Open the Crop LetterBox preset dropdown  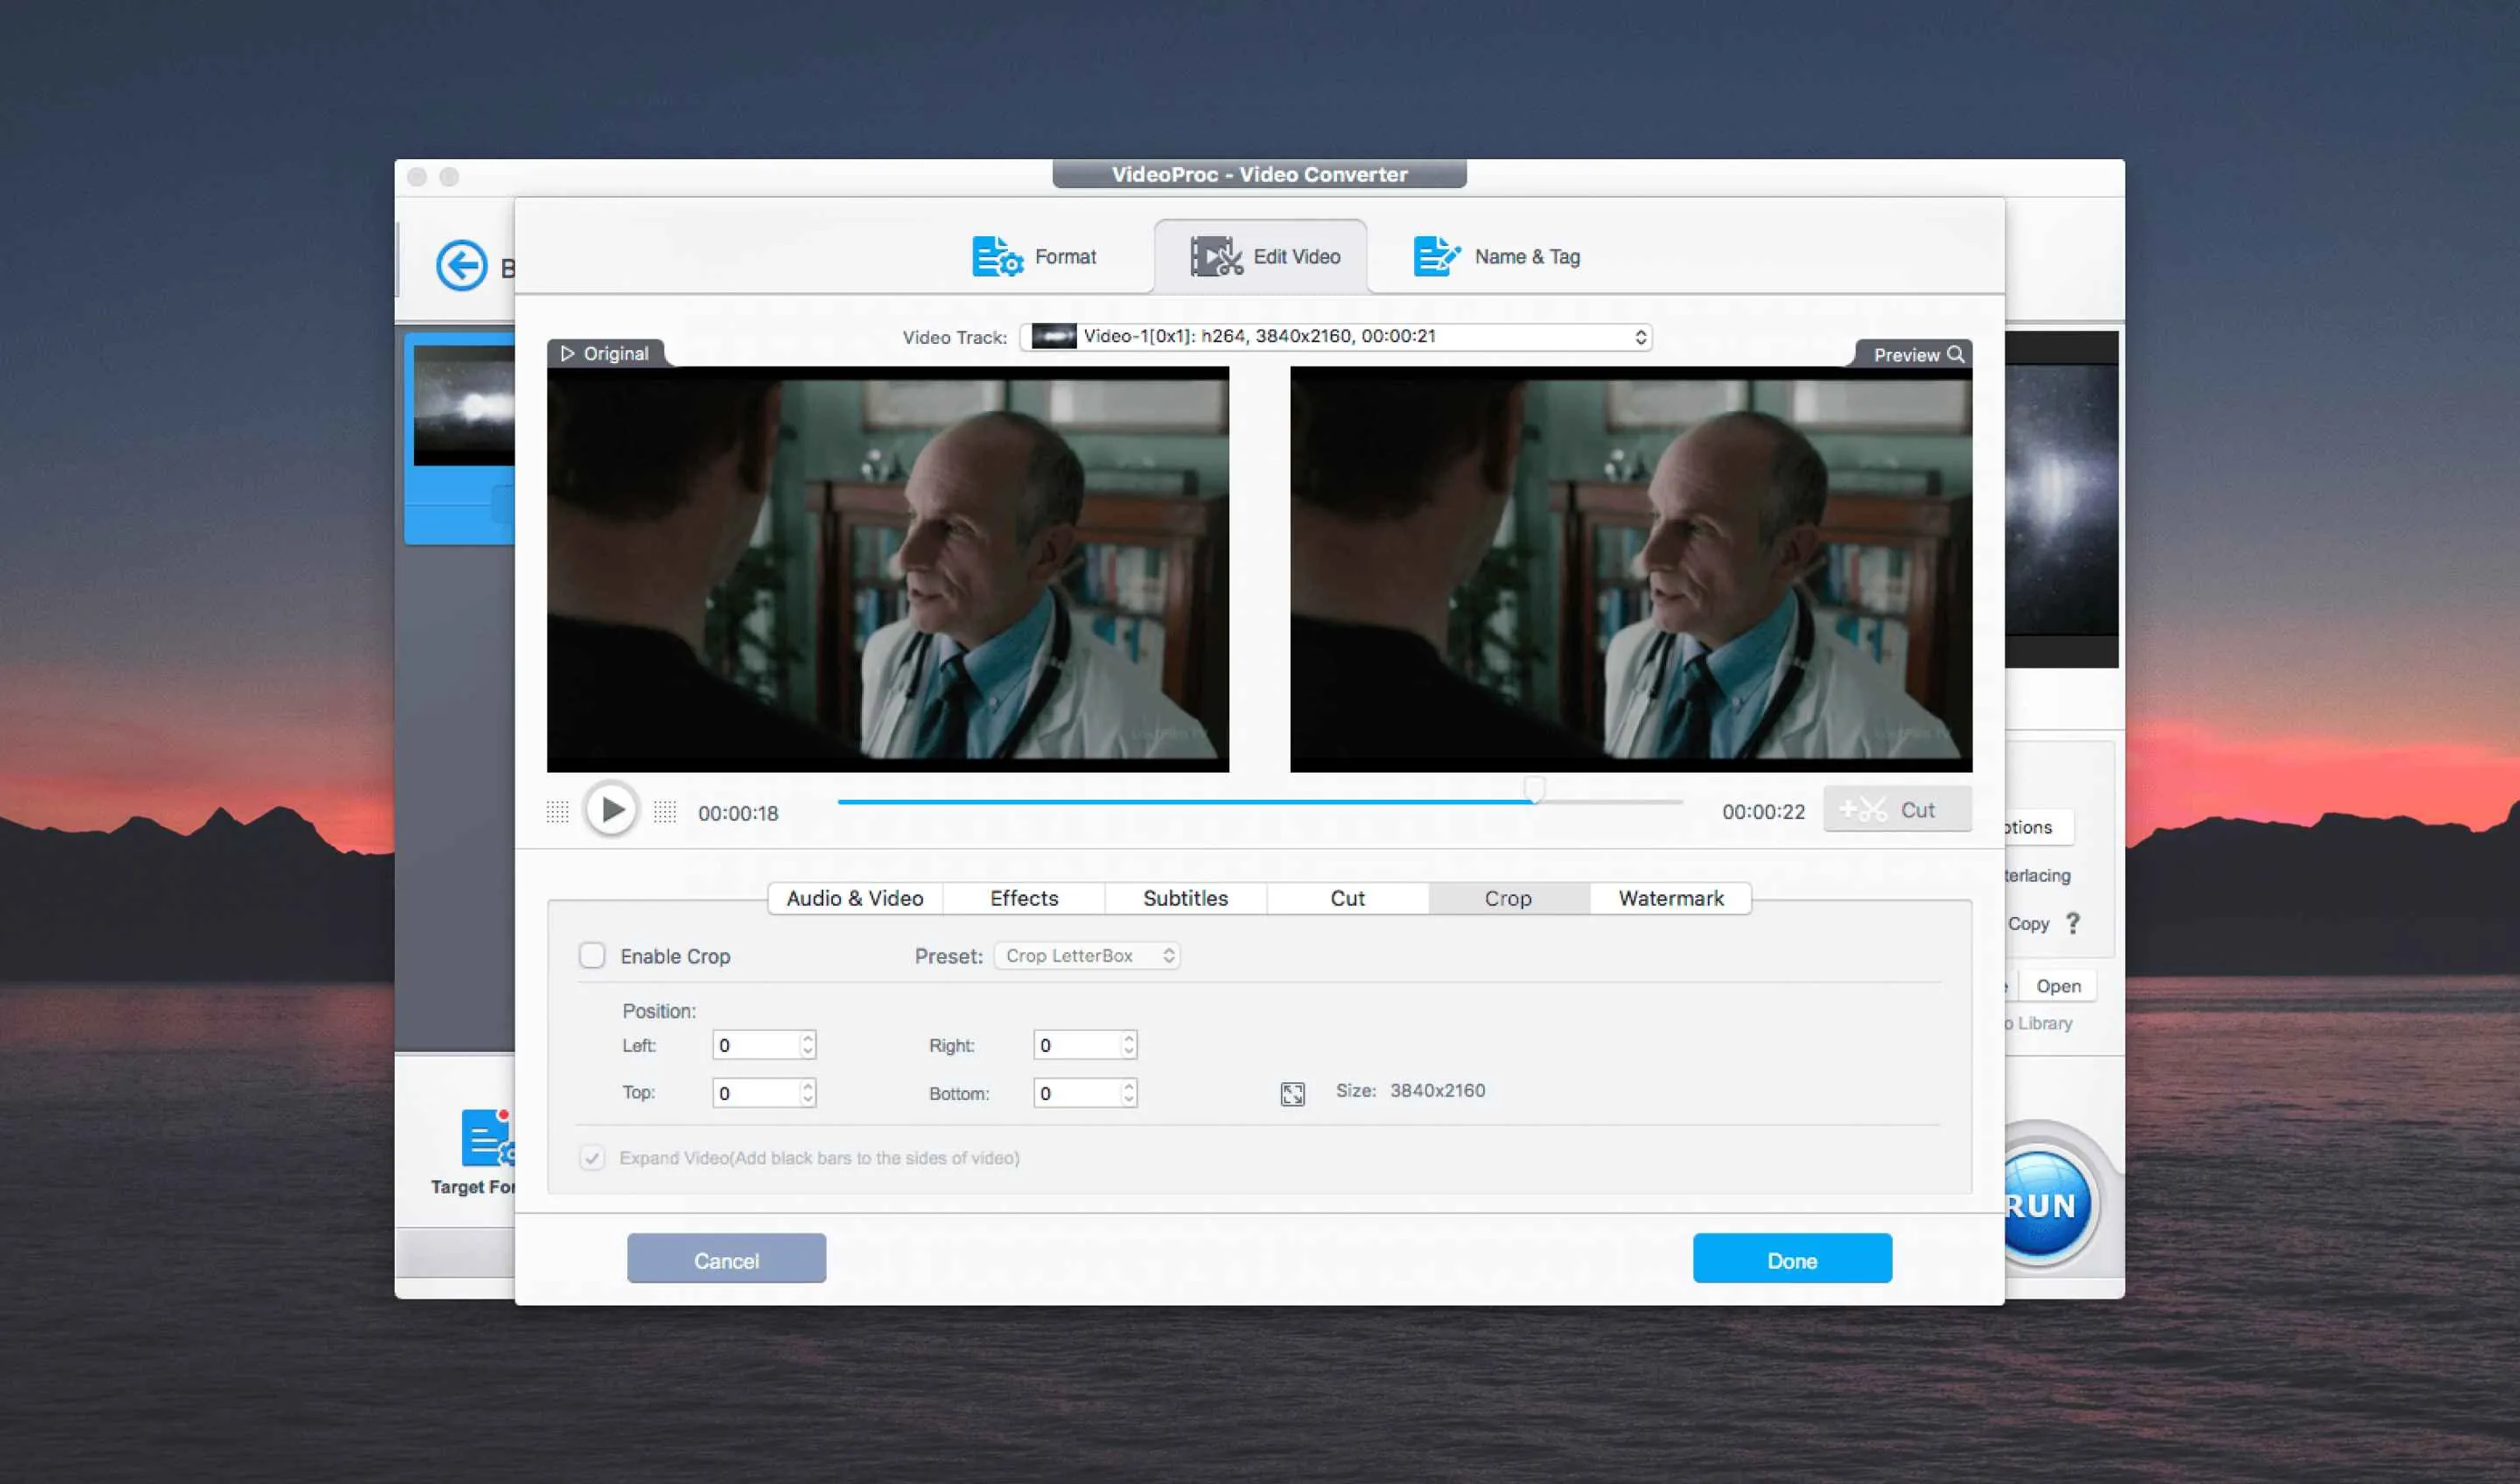tap(1086, 955)
